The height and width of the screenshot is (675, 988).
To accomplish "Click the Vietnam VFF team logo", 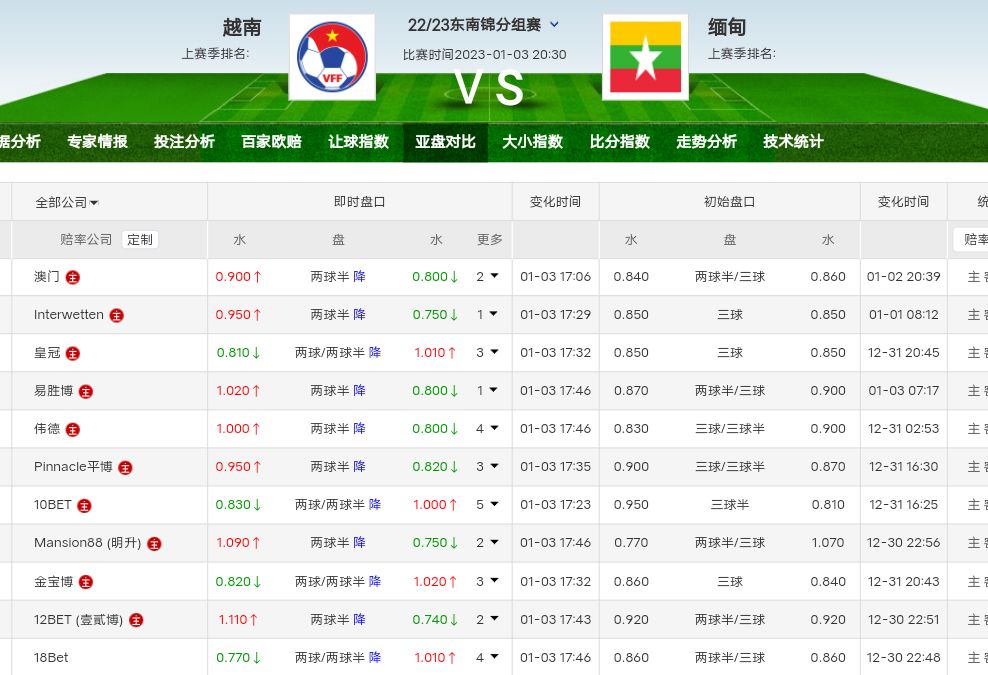I will [332, 57].
